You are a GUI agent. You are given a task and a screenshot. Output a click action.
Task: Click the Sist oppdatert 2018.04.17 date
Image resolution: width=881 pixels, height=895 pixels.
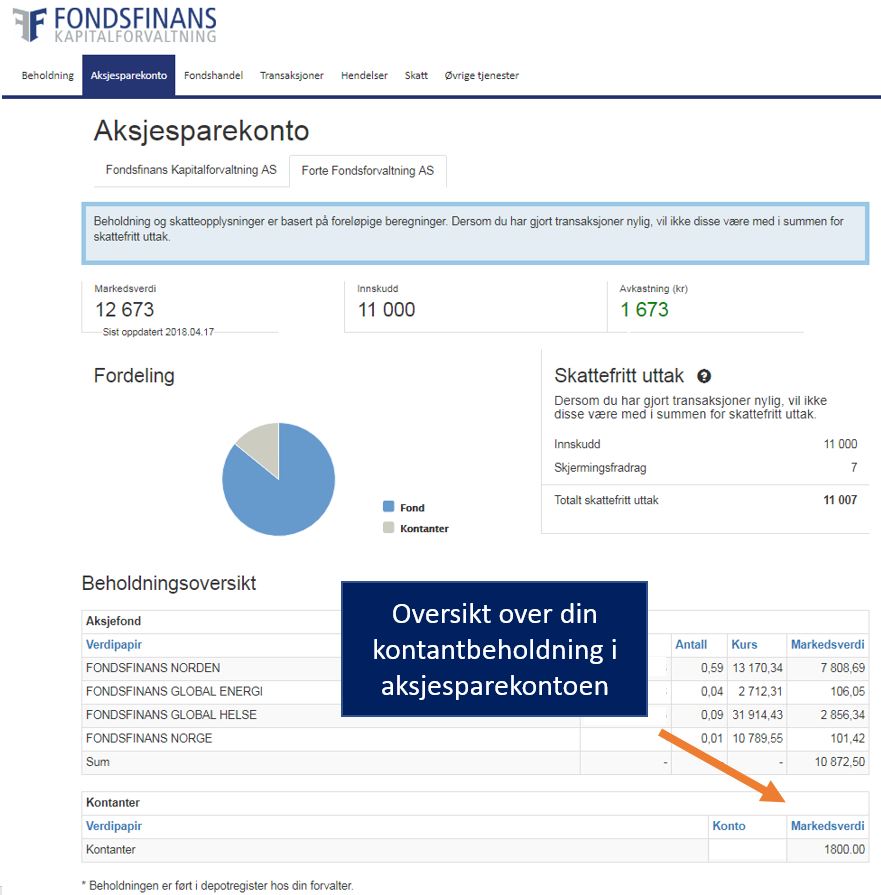[158, 332]
